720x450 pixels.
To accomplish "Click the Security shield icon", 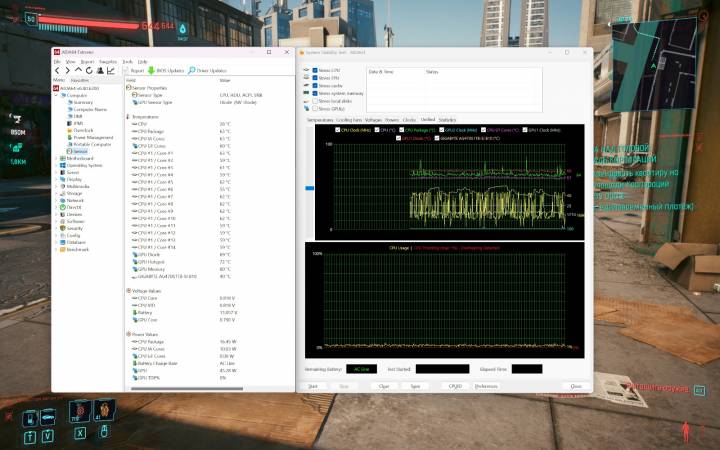I will [x=63, y=228].
